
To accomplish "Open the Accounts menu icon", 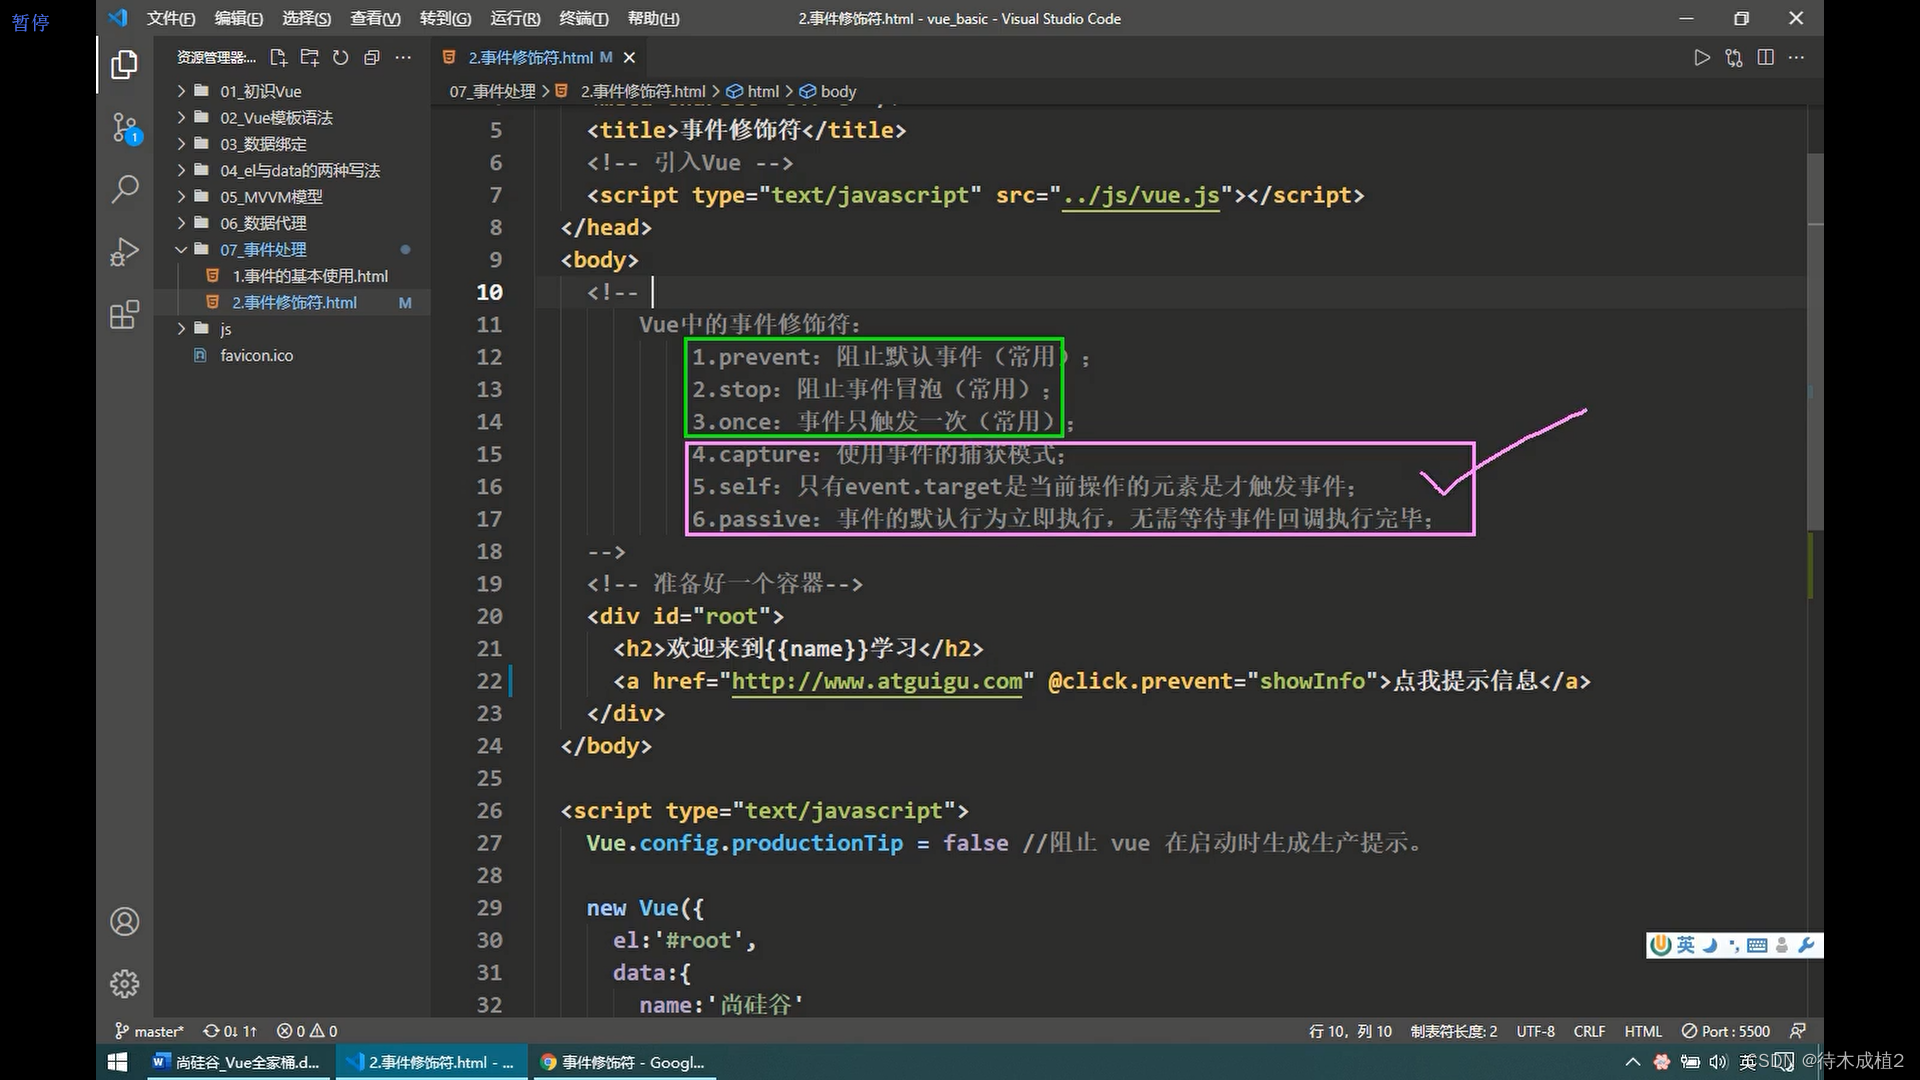I will click(x=124, y=921).
